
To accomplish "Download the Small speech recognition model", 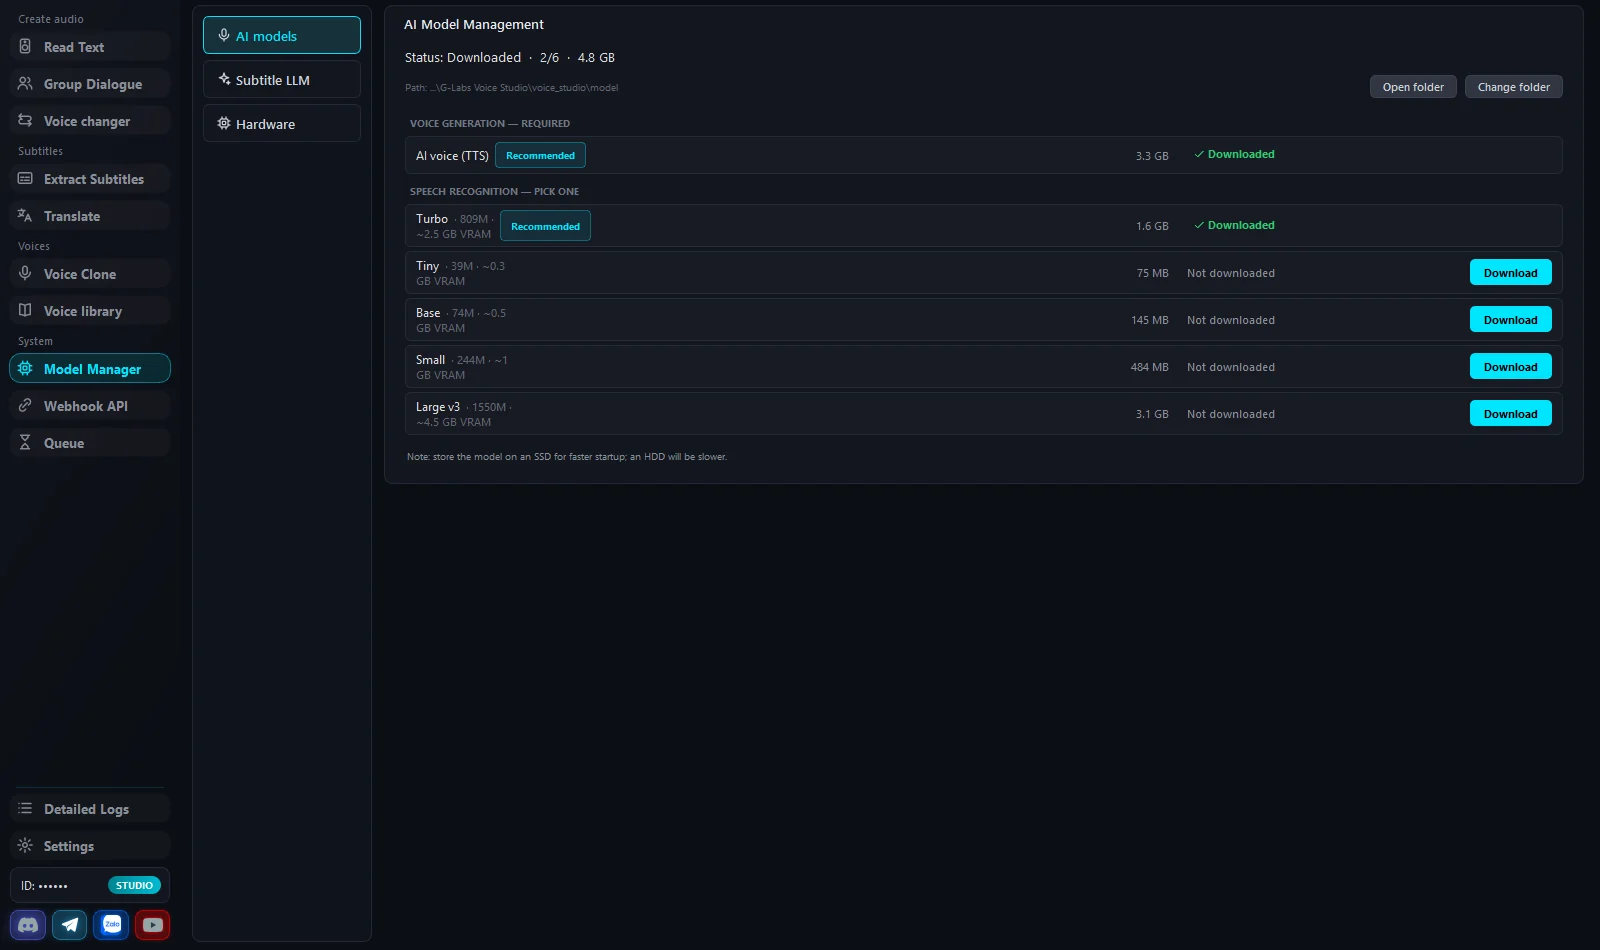I will pos(1511,366).
